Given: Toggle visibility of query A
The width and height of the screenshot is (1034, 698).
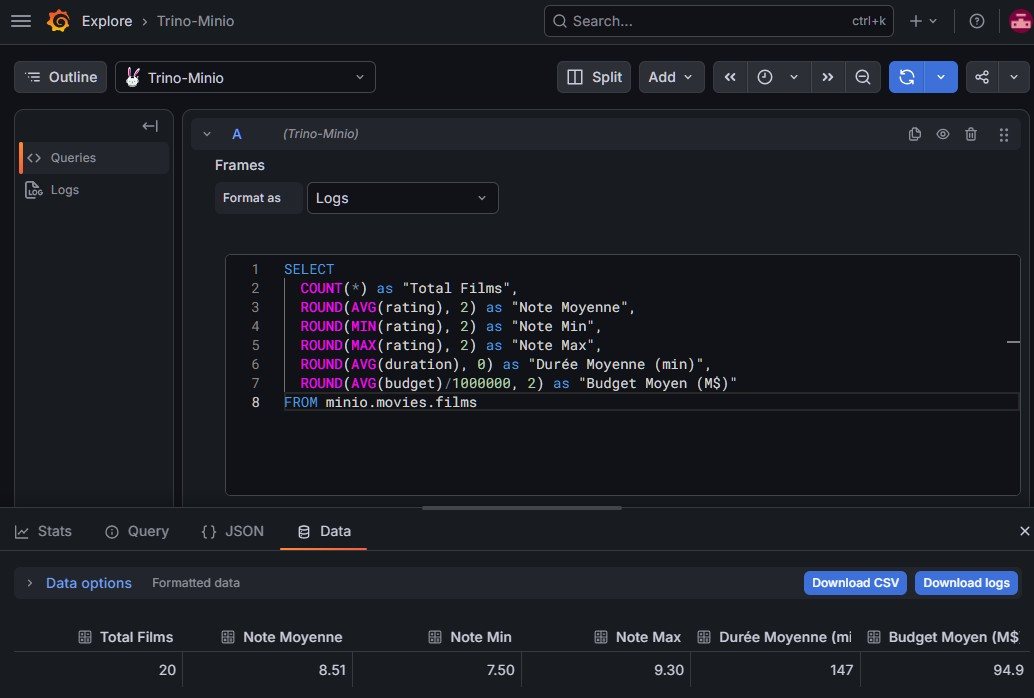Looking at the screenshot, I should point(943,134).
